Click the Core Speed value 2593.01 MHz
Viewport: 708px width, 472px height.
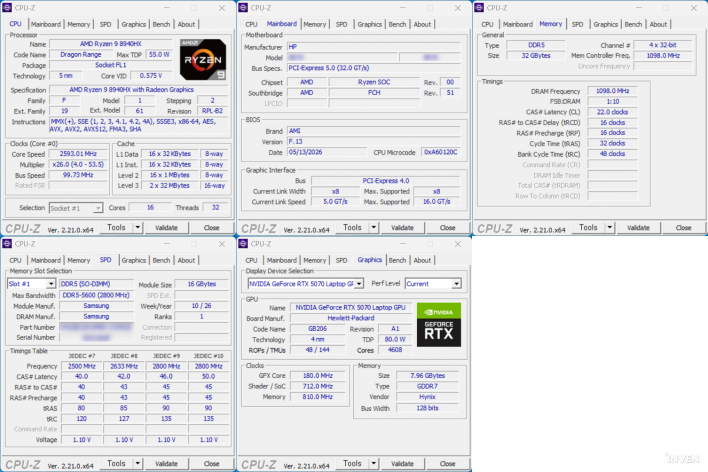[x=78, y=154]
